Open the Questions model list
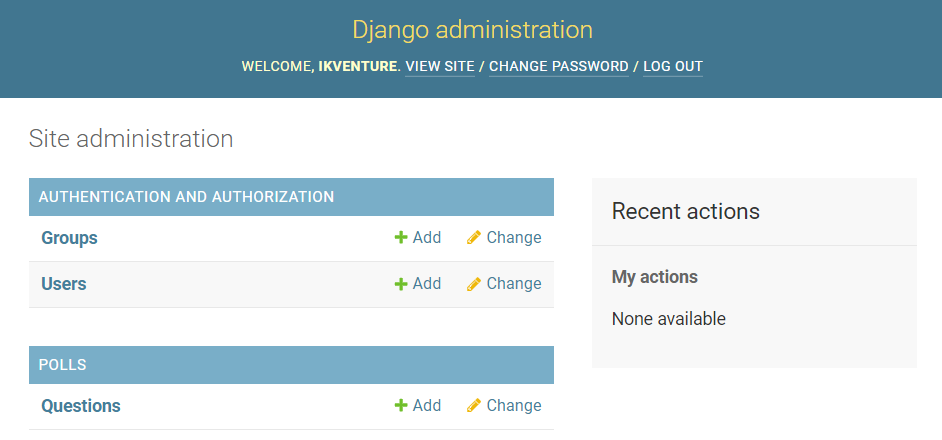Viewport: 942px width, 440px height. pyautogui.click(x=81, y=406)
